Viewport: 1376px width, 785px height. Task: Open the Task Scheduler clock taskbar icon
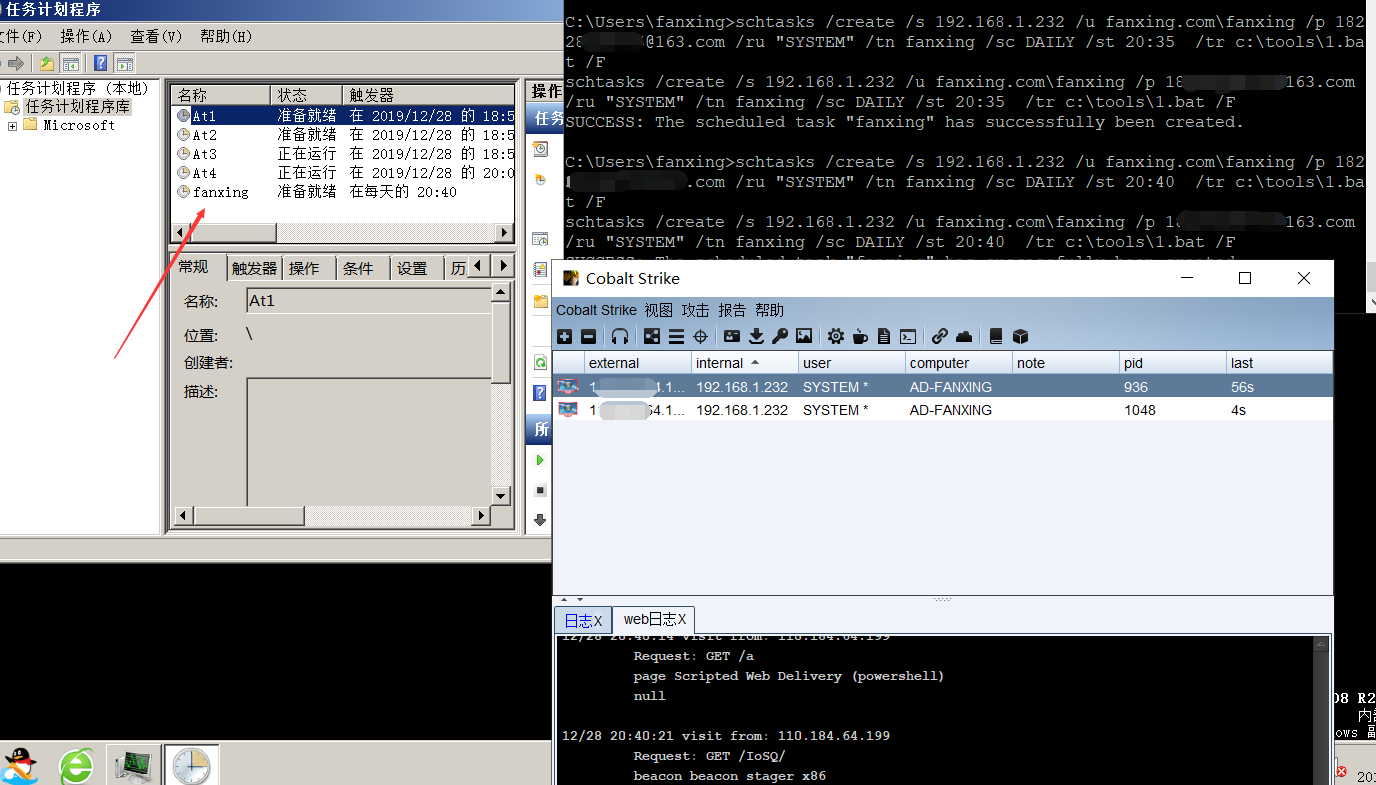pos(191,765)
